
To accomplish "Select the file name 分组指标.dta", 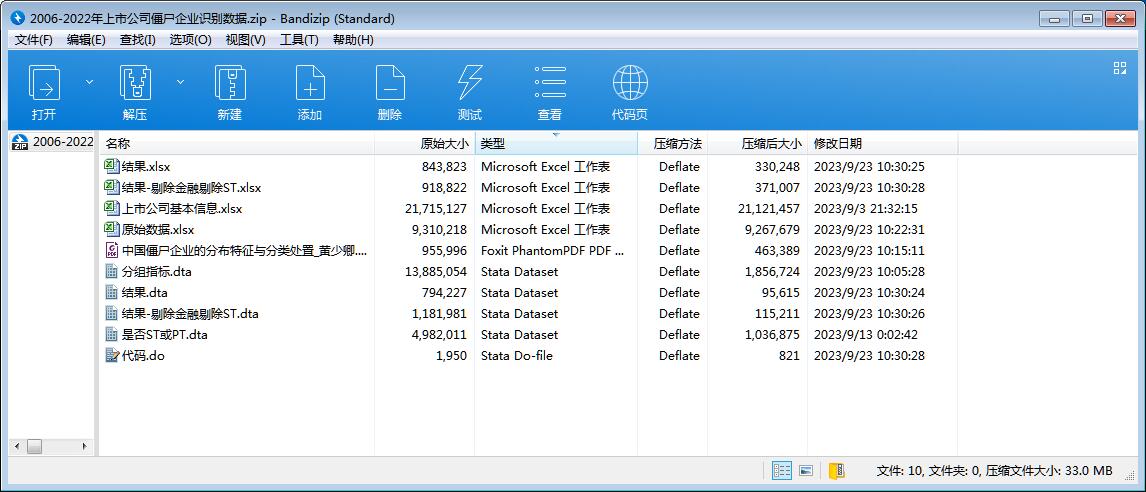I will click(x=157, y=272).
